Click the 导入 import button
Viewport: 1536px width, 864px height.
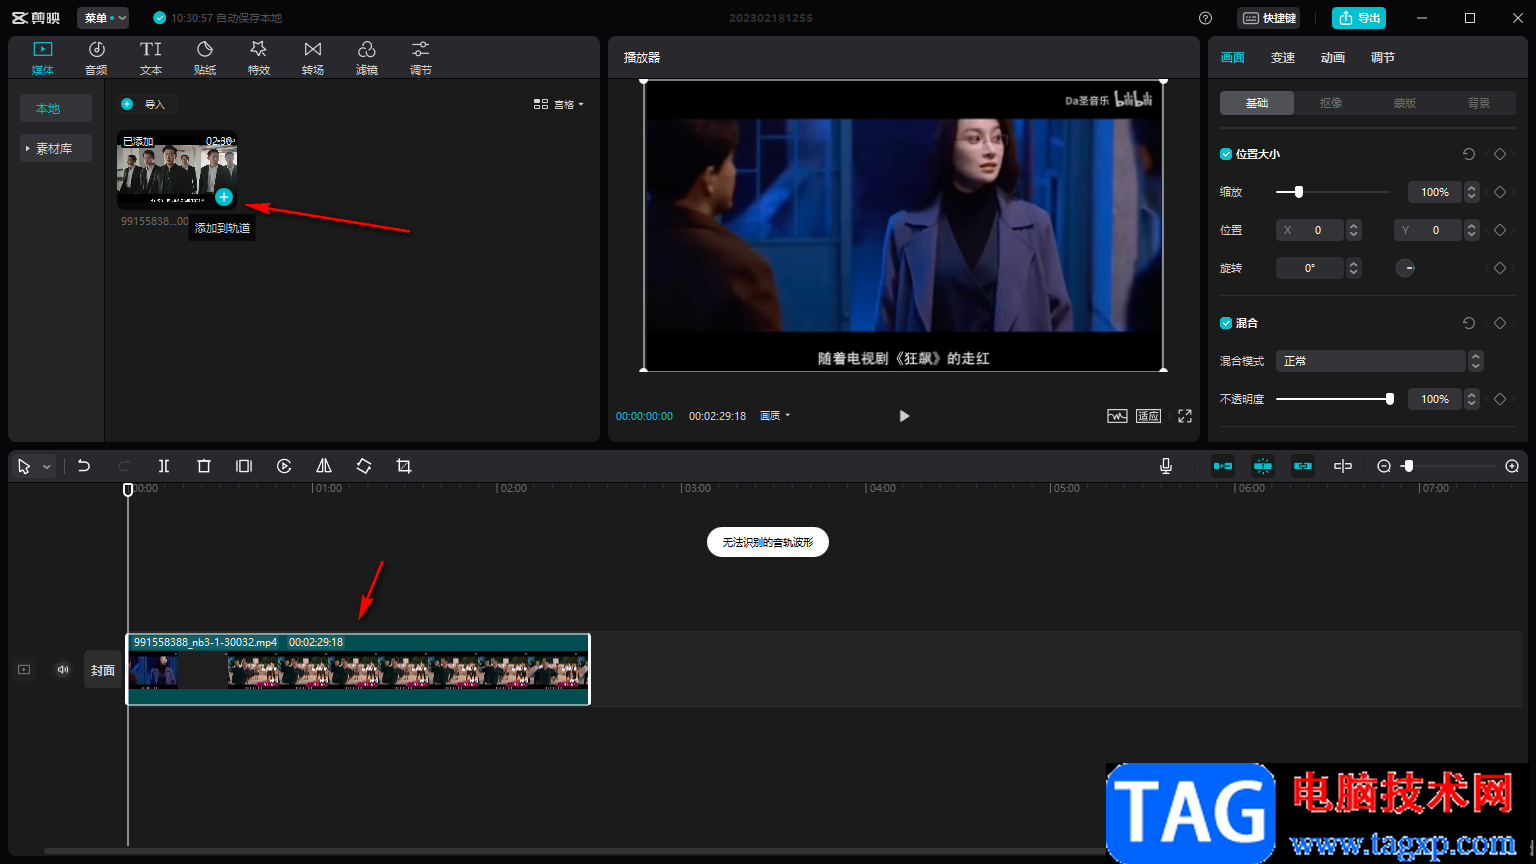coord(147,104)
